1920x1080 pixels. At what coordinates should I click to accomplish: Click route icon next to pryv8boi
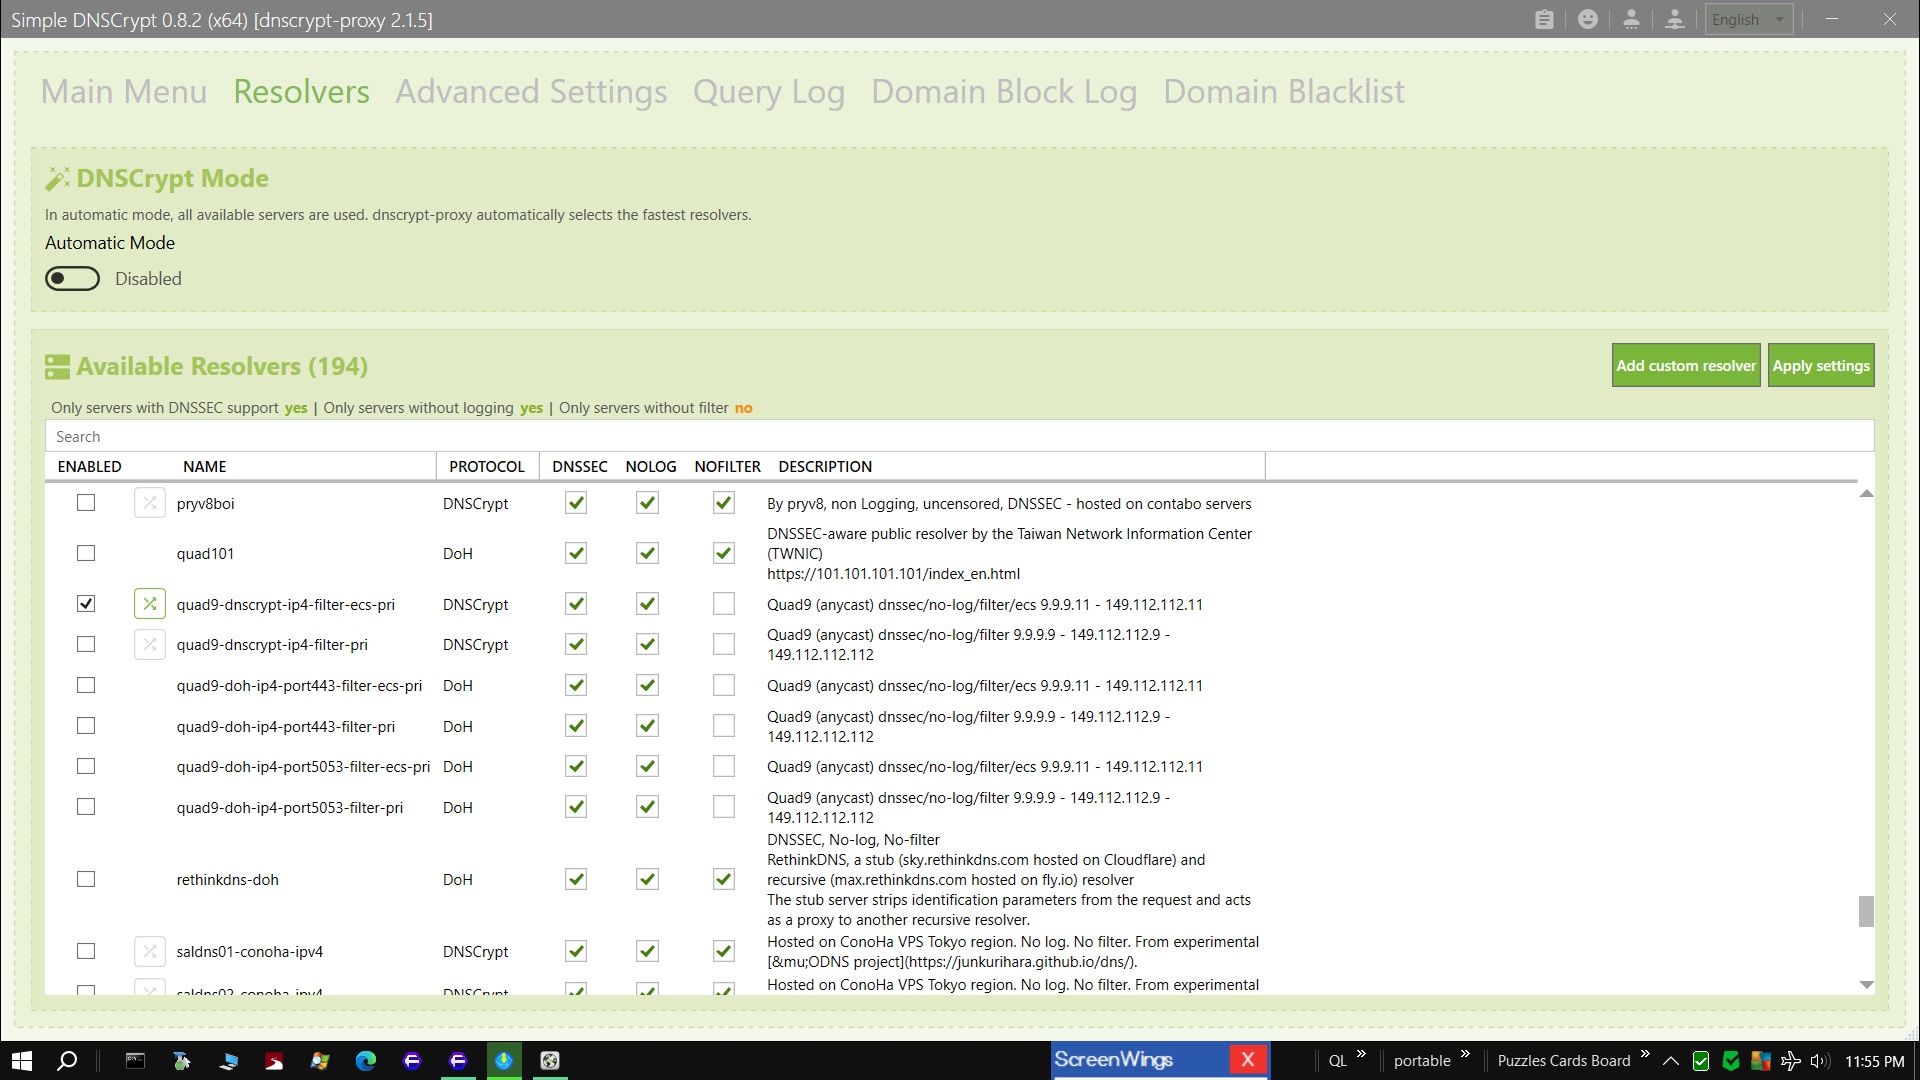coord(150,503)
